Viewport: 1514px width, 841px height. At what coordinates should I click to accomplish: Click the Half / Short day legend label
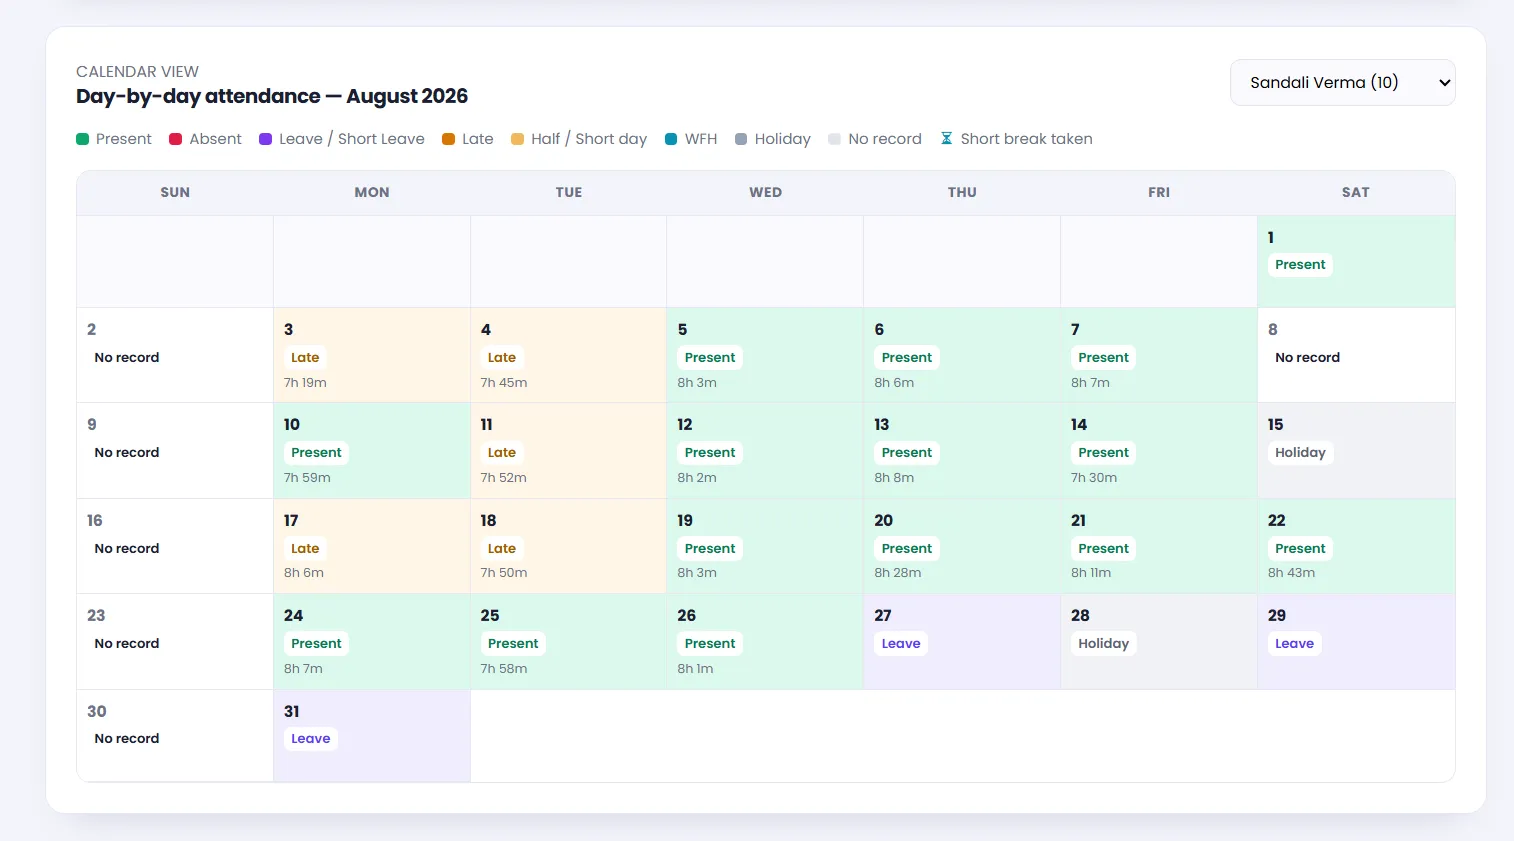pyautogui.click(x=589, y=139)
